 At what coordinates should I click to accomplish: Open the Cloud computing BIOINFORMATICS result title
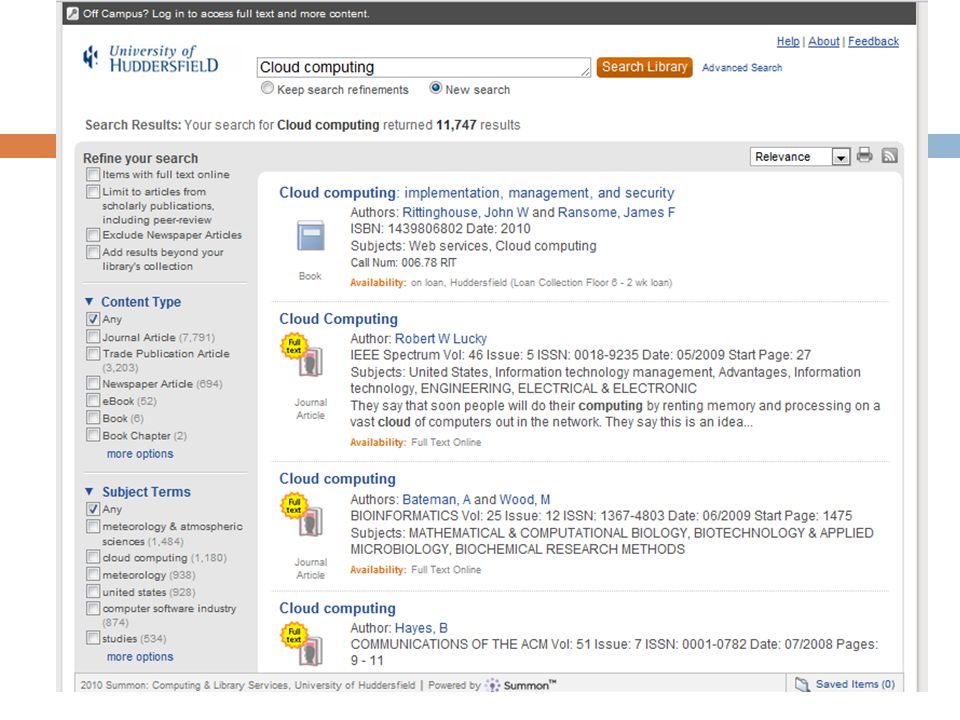337,479
